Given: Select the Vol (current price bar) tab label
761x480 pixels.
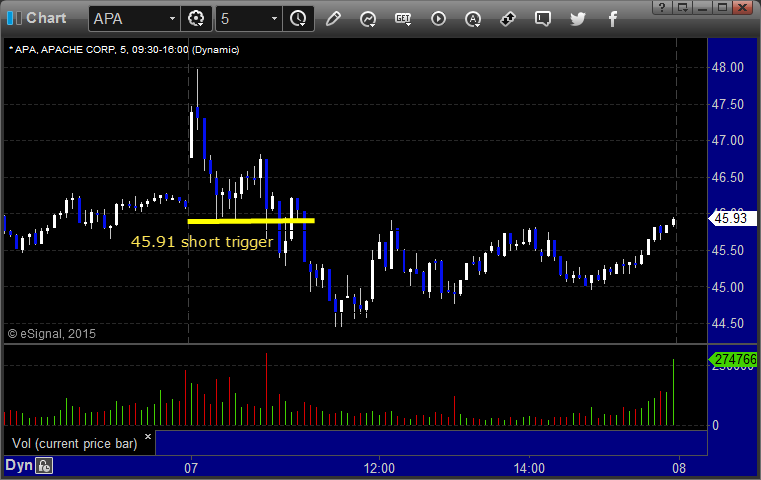Looking at the screenshot, I should (x=75, y=444).
